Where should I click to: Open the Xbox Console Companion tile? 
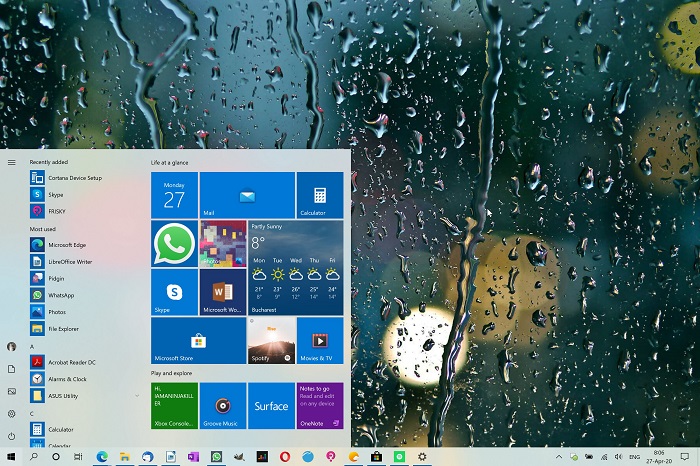[174, 405]
